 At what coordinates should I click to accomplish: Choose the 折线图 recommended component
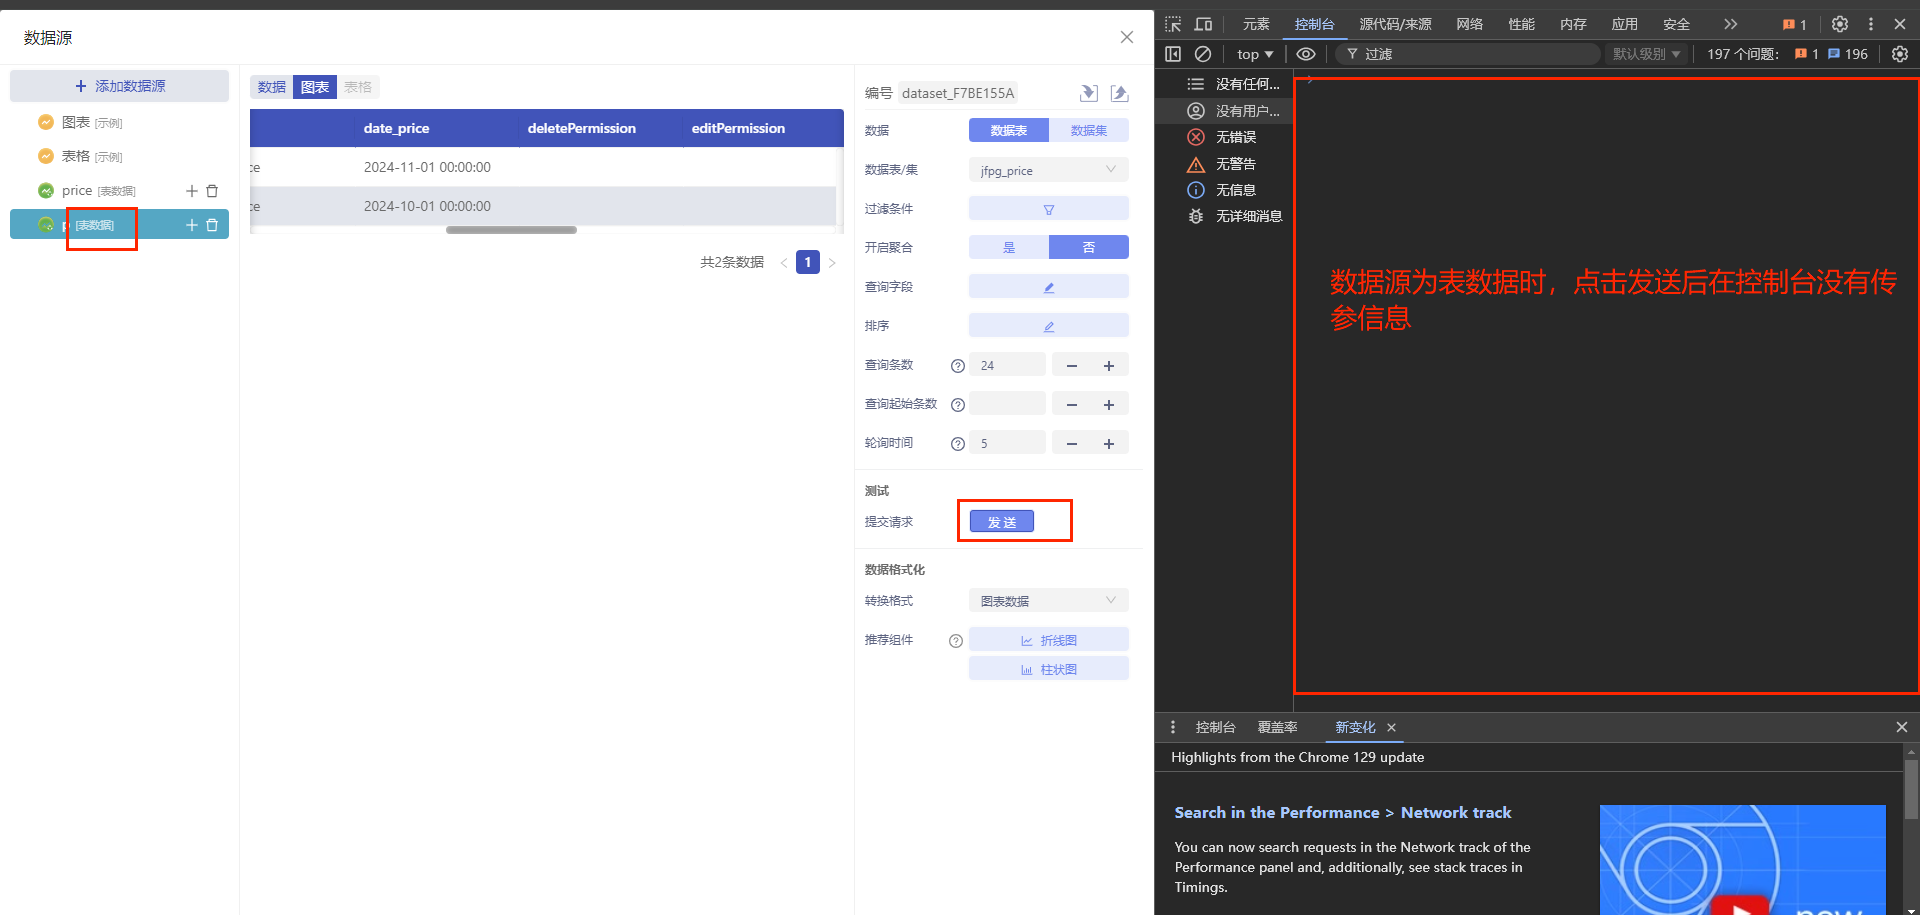1049,640
